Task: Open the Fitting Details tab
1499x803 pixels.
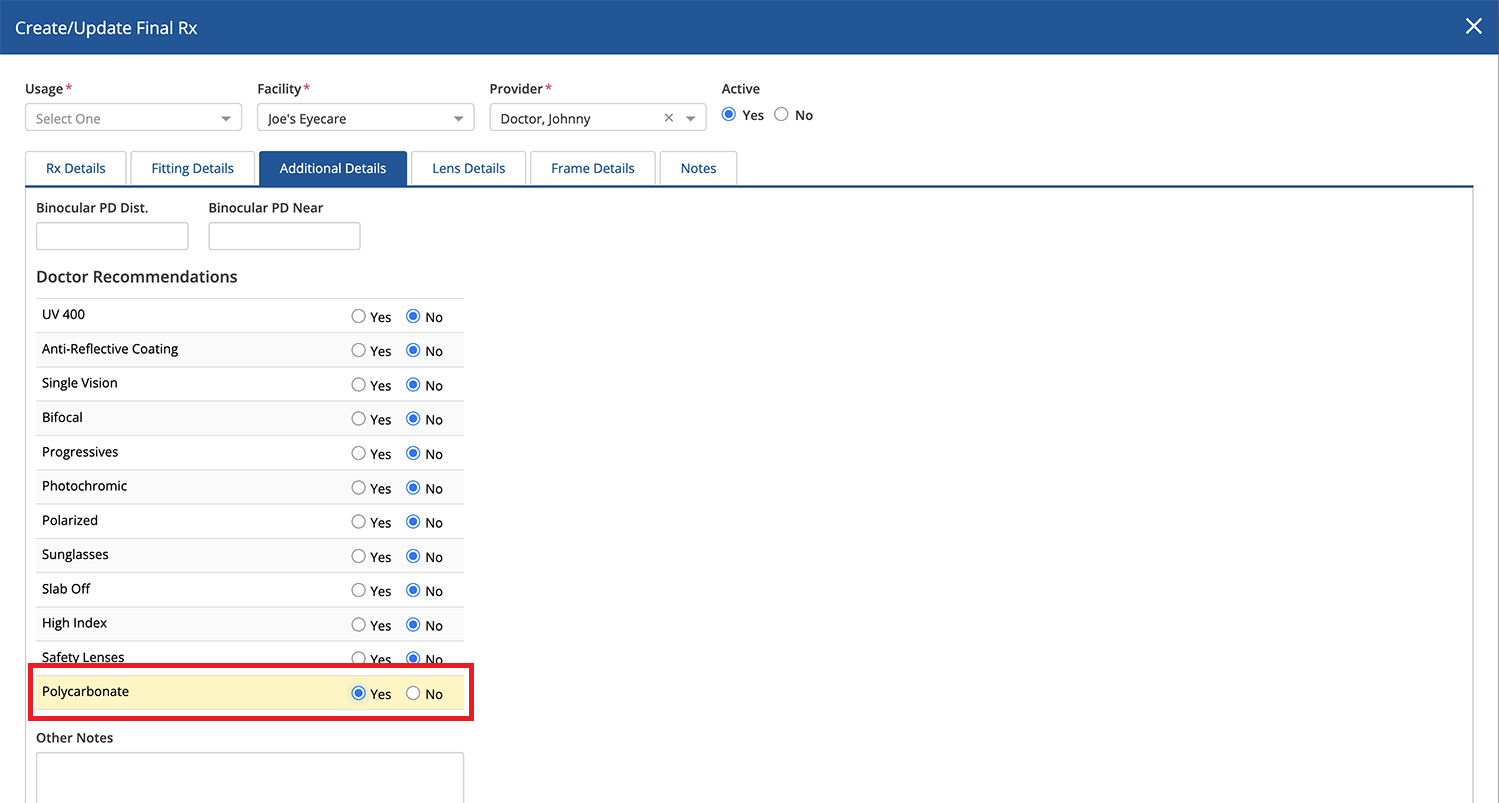Action: pos(192,168)
